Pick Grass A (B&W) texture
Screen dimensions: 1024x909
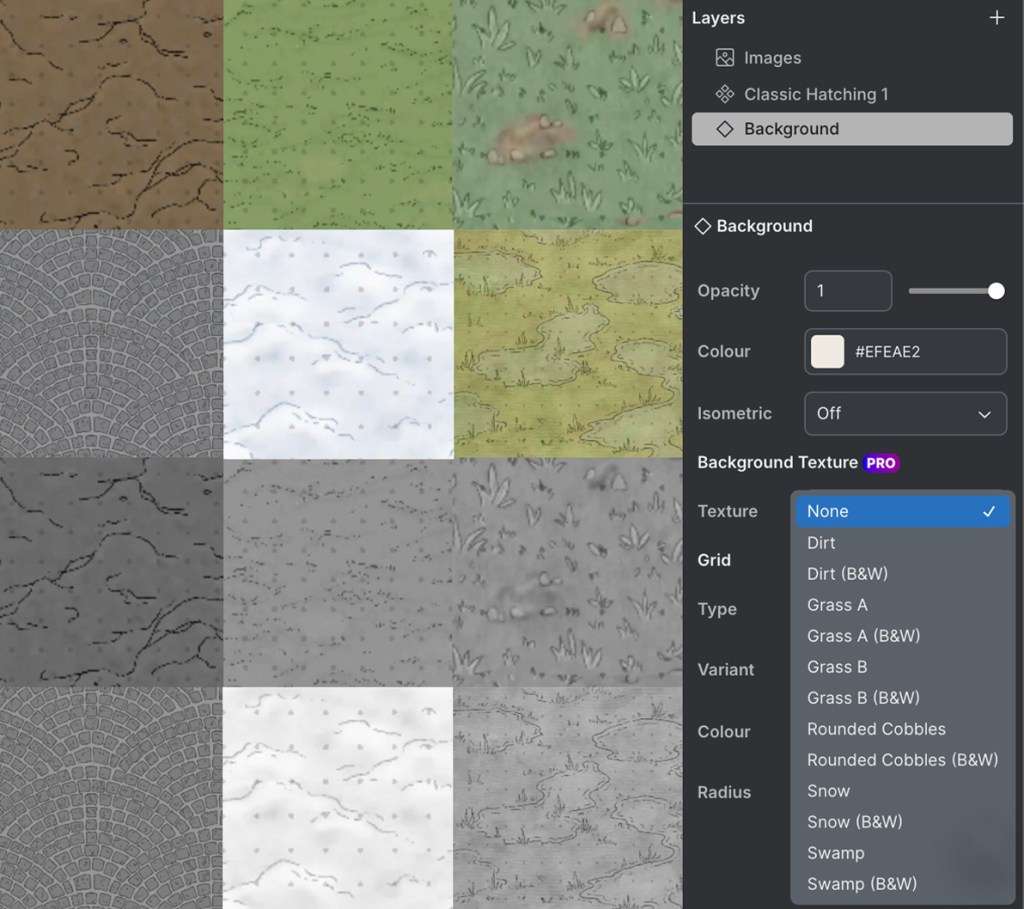click(x=863, y=636)
